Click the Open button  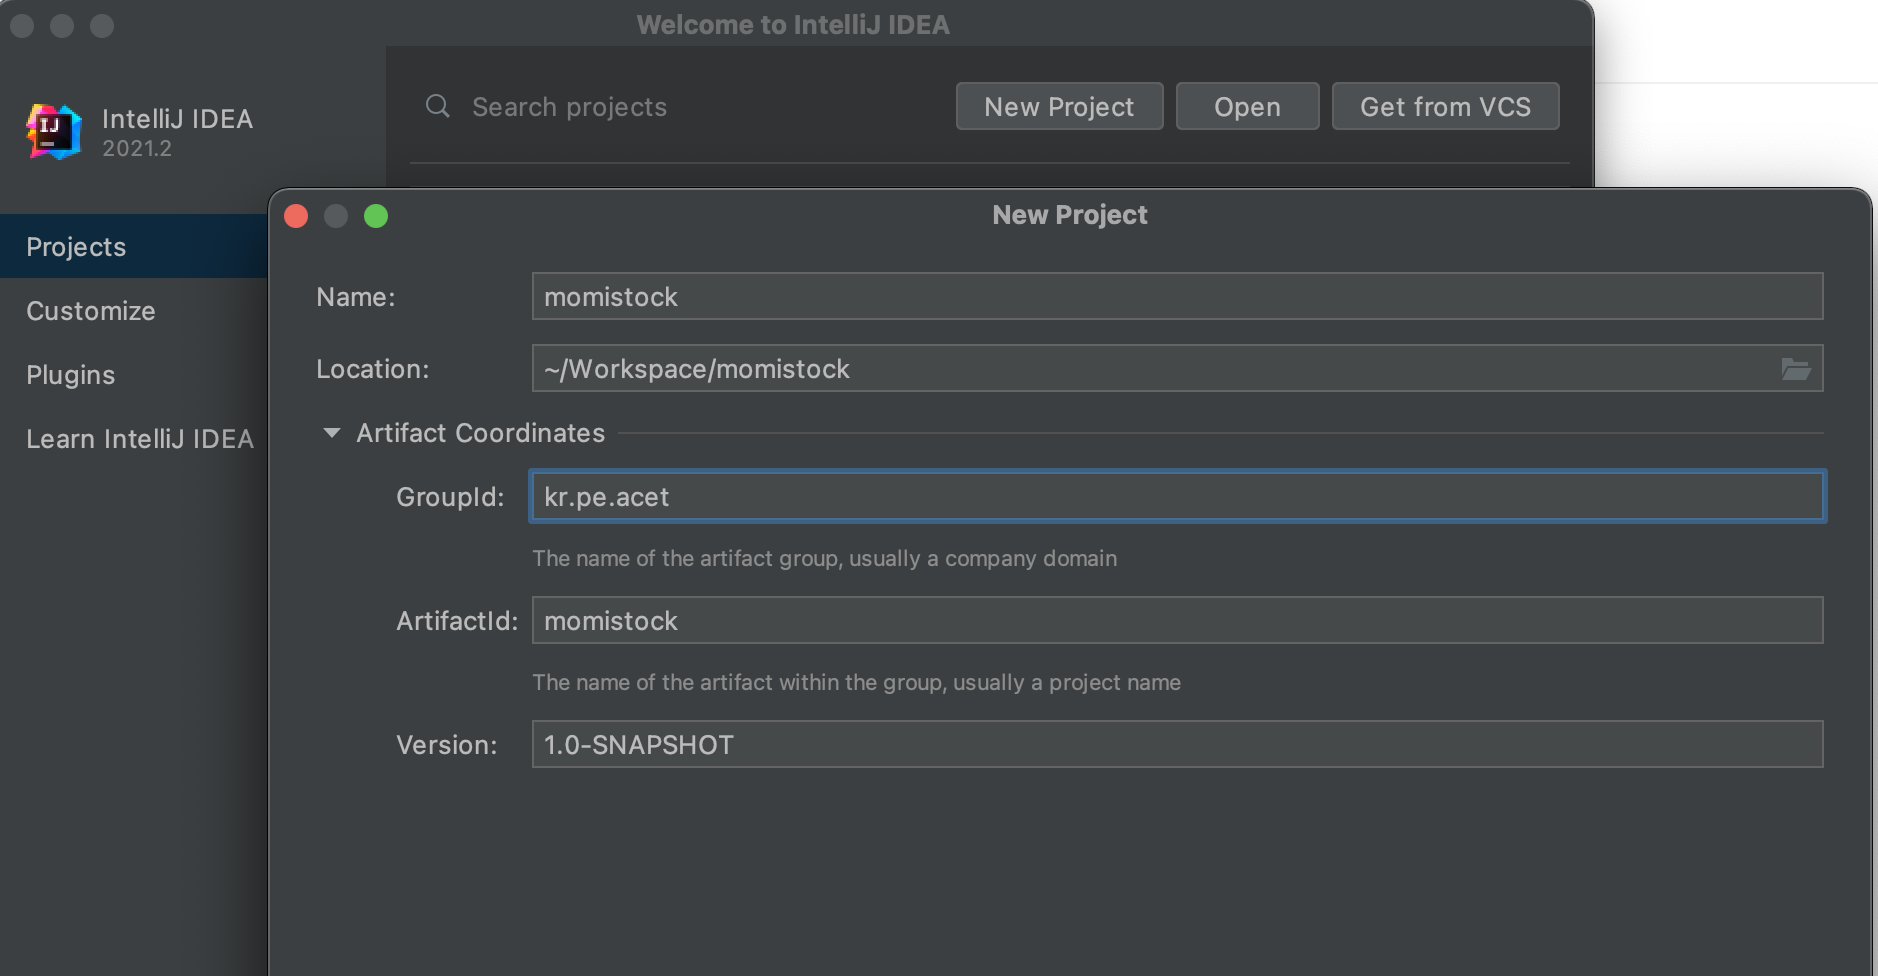coord(1247,106)
